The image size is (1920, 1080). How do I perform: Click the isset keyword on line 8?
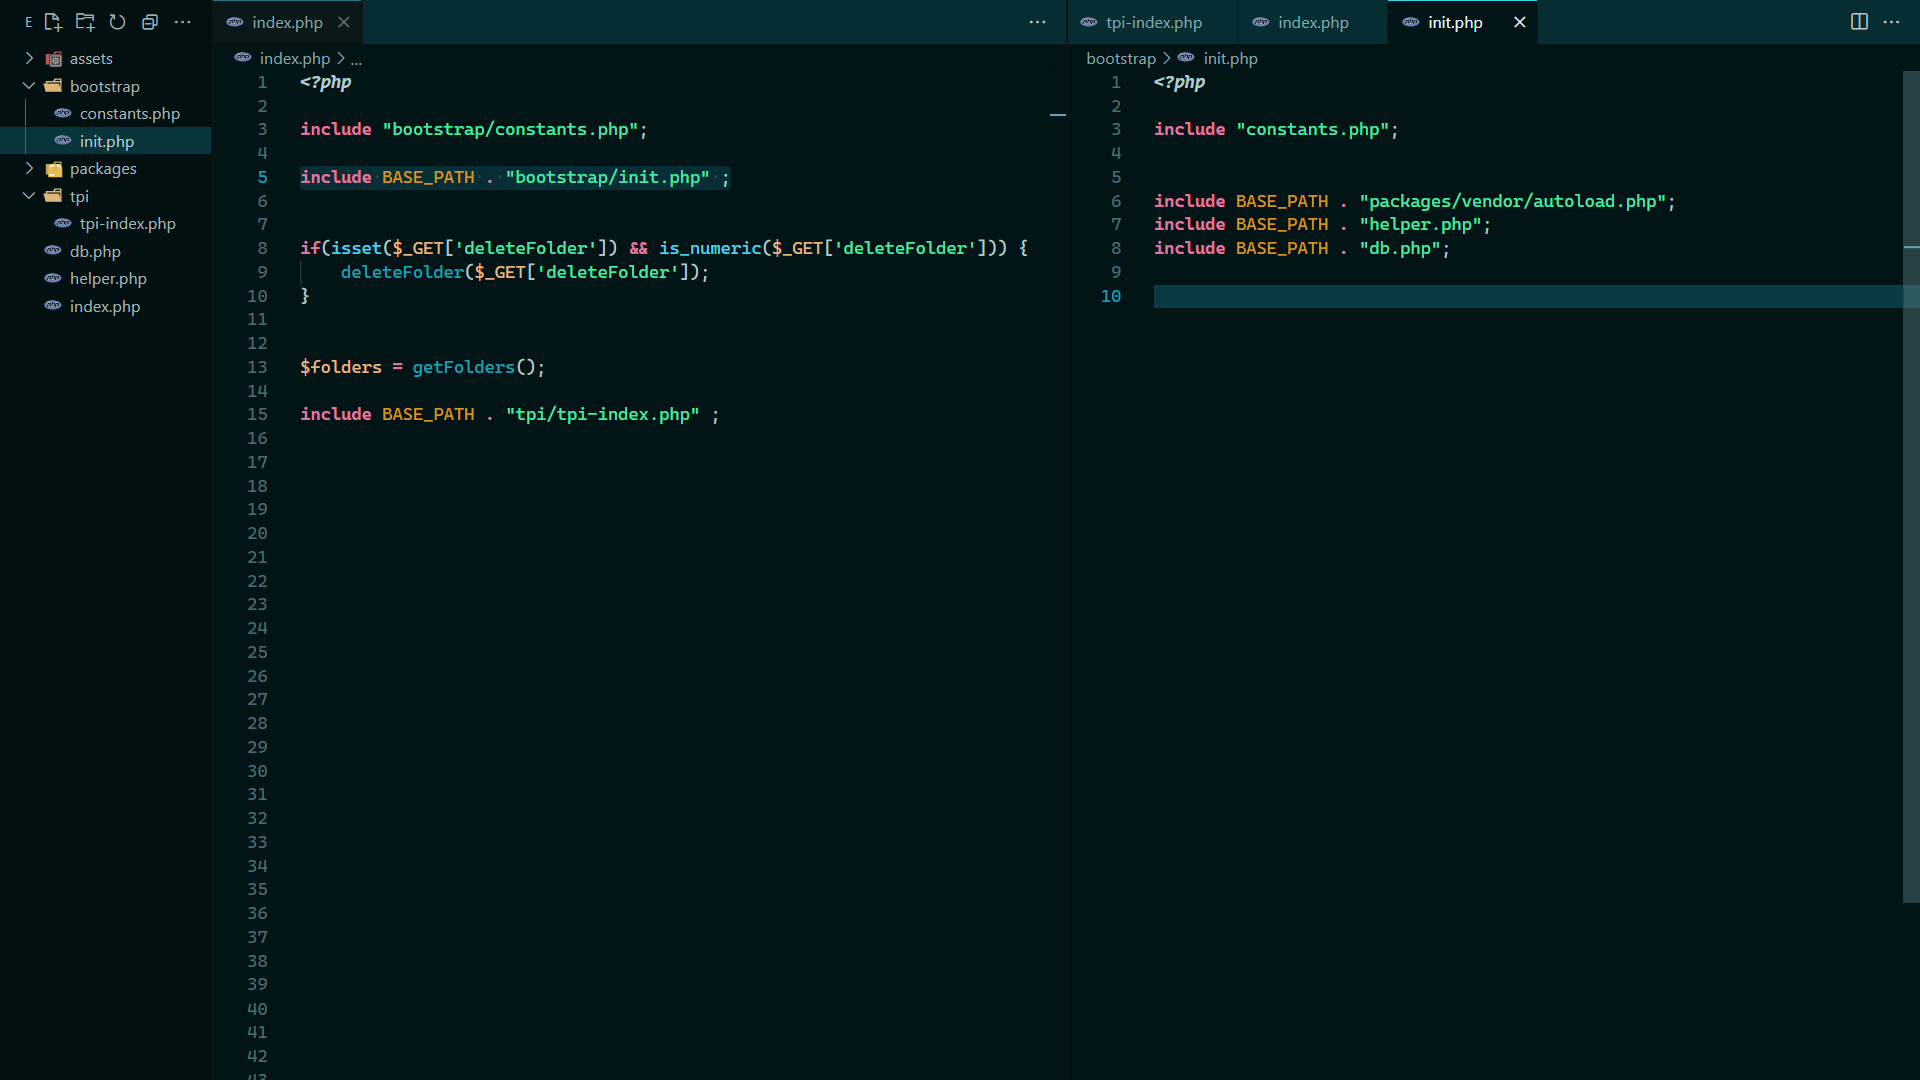coord(356,248)
